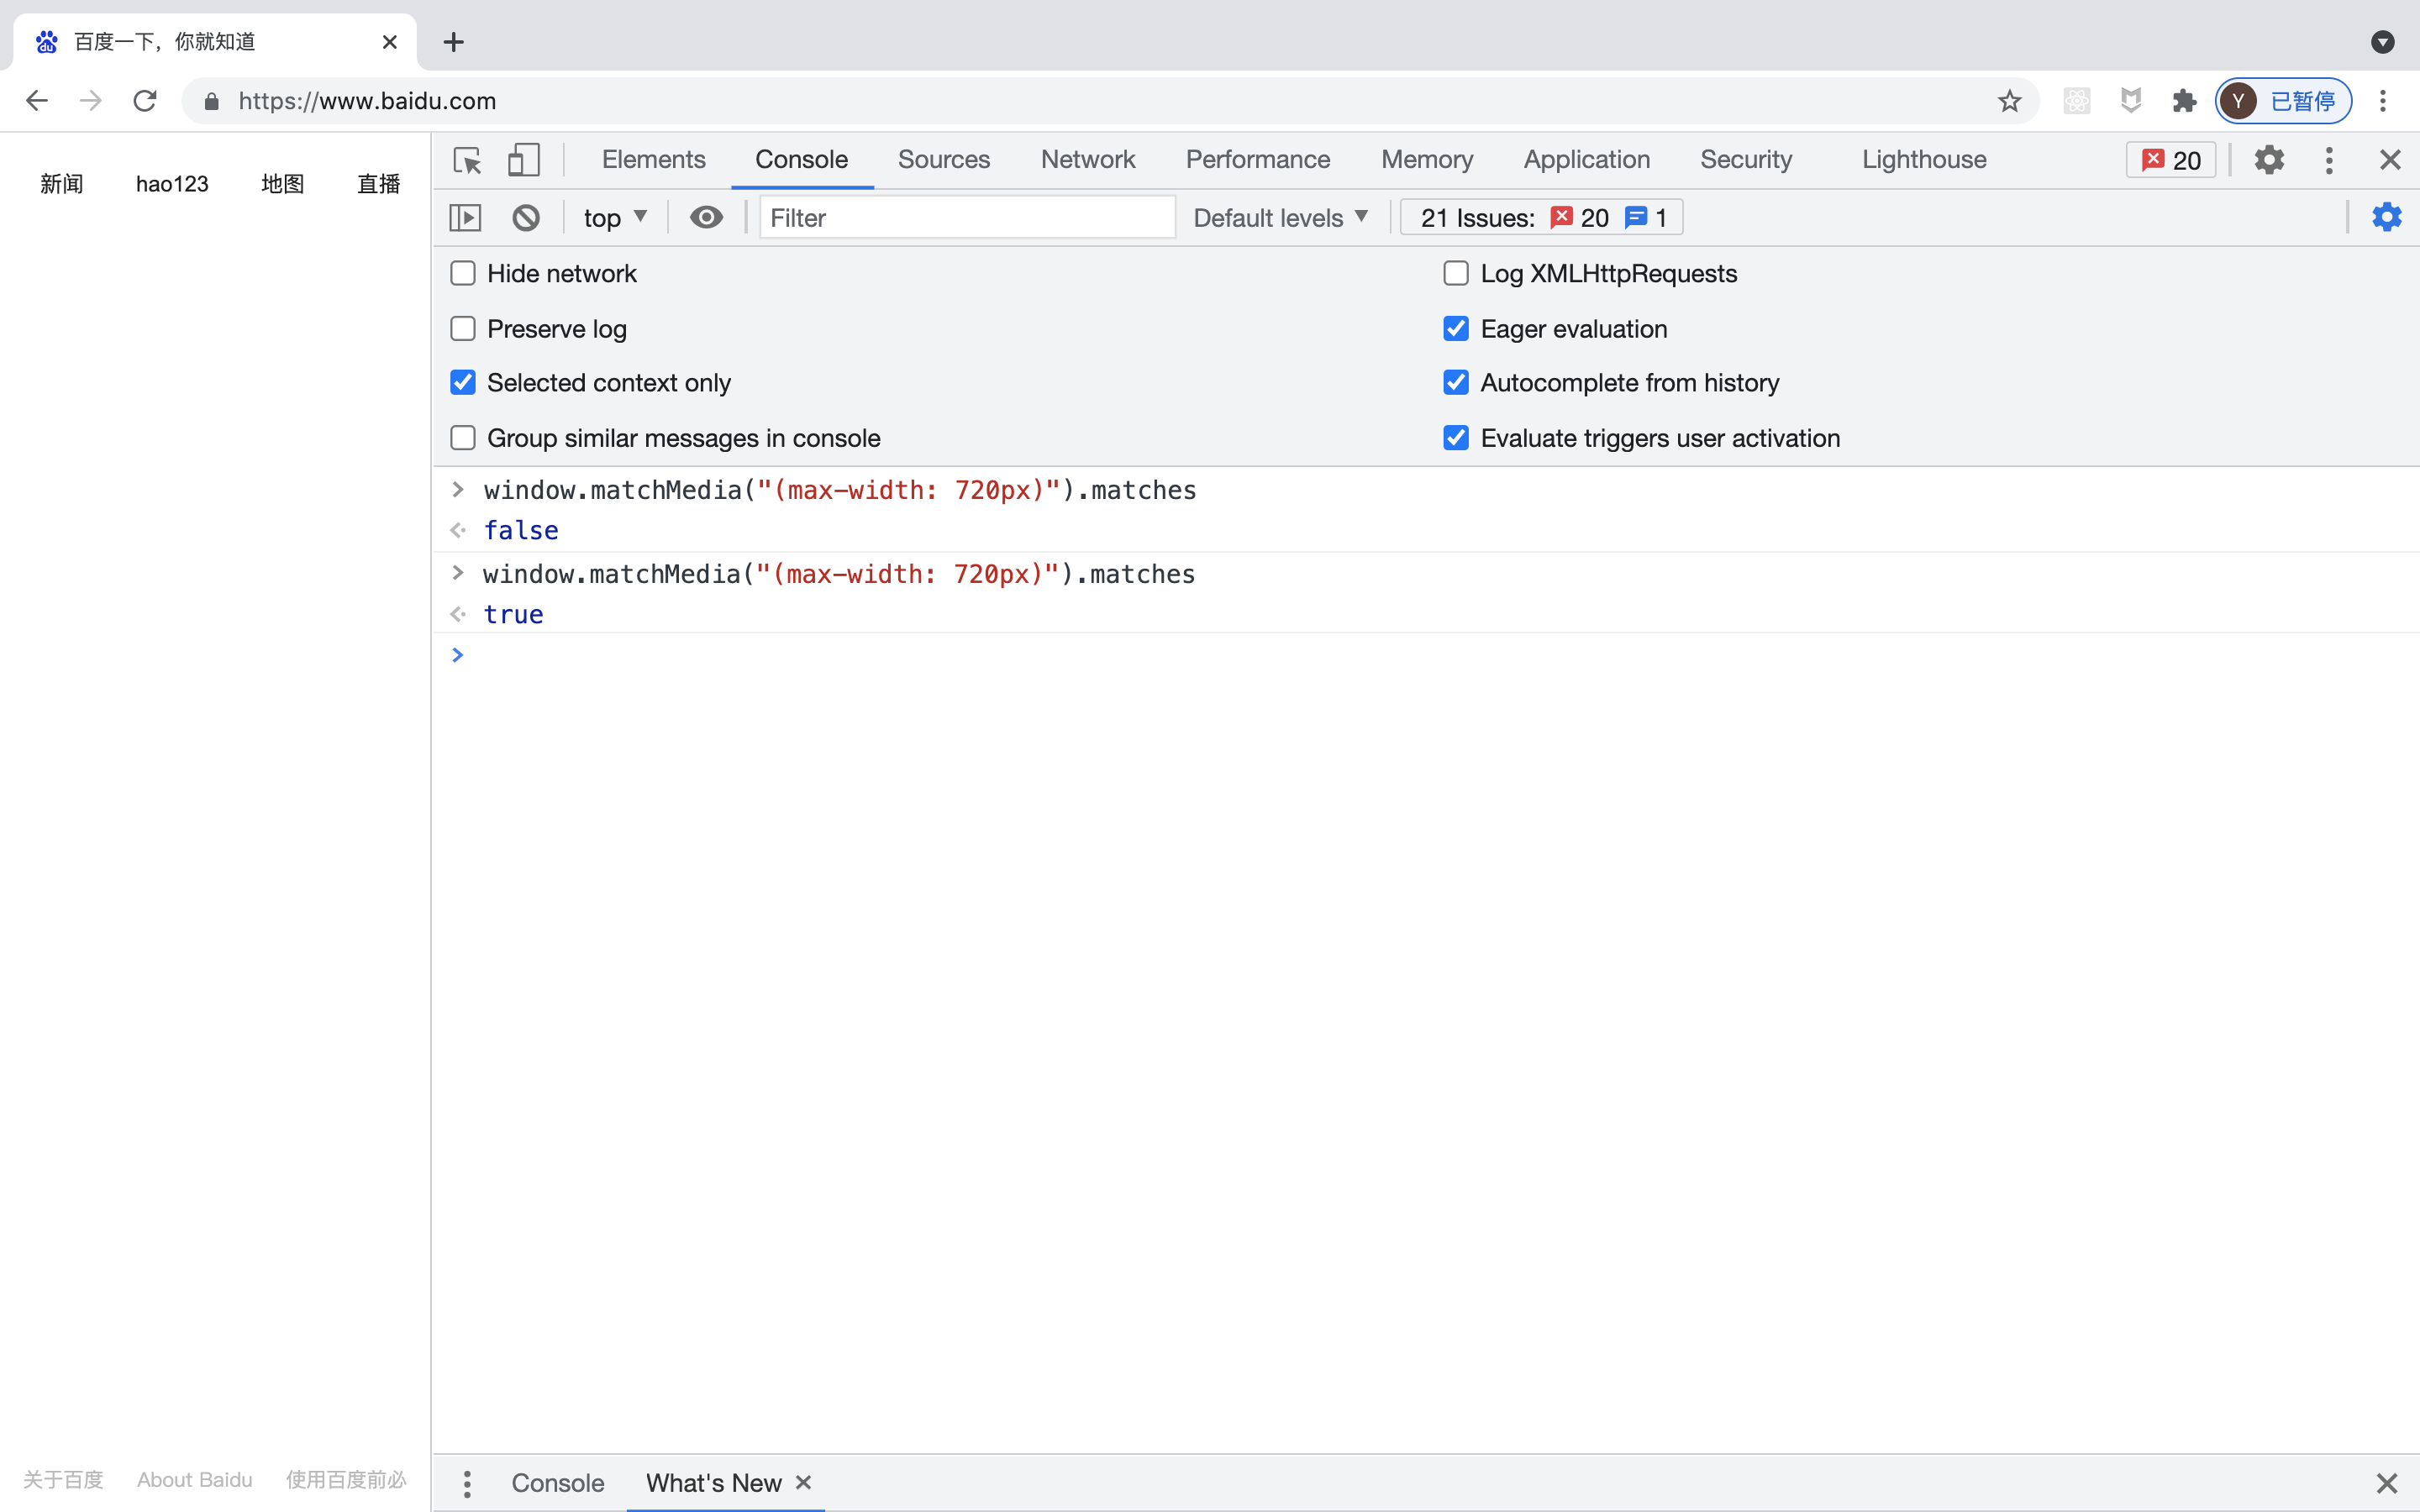This screenshot has width=2420, height=1512.
Task: Click the 关于百度 footer link
Action: (63, 1480)
